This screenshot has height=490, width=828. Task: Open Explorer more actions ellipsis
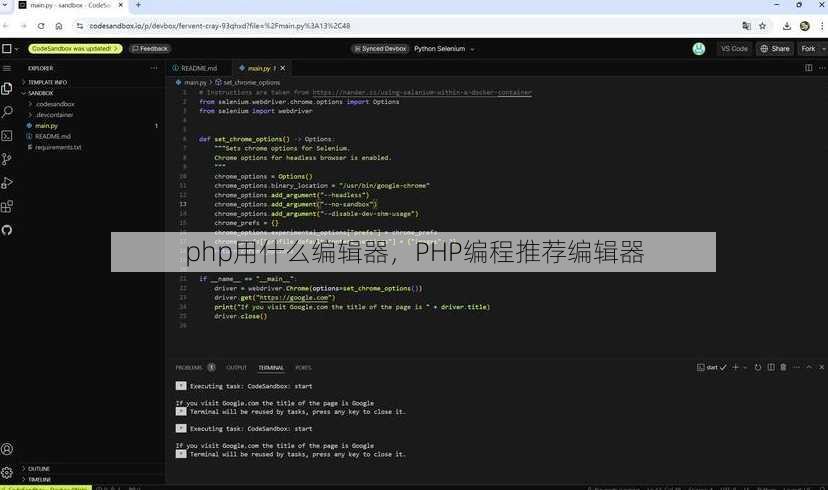tap(154, 68)
